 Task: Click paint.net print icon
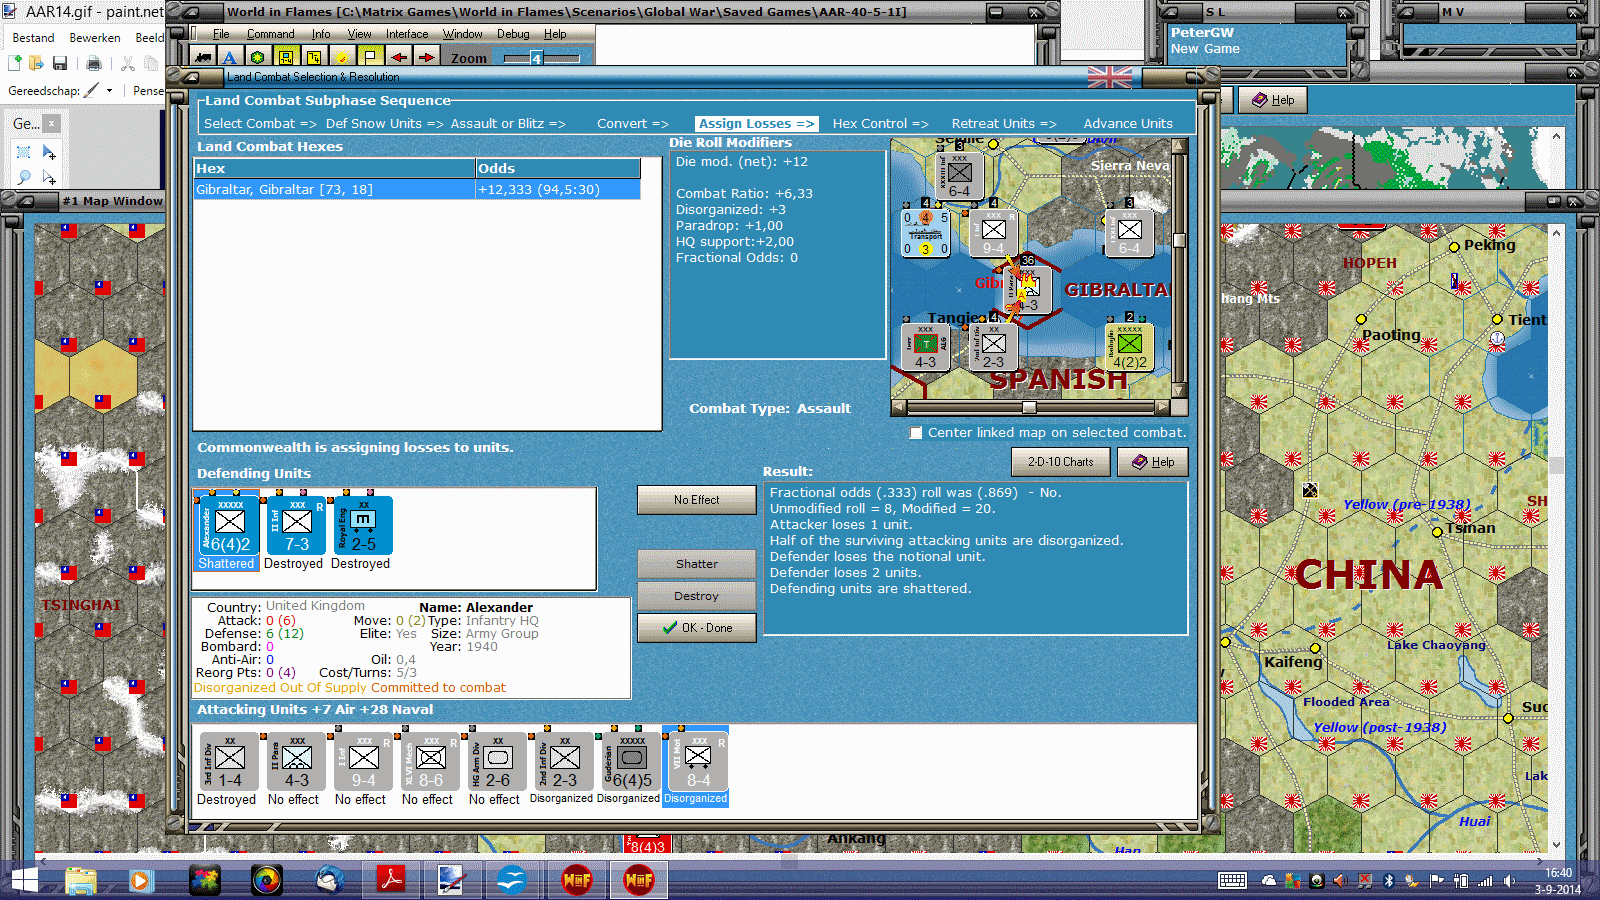(x=94, y=64)
